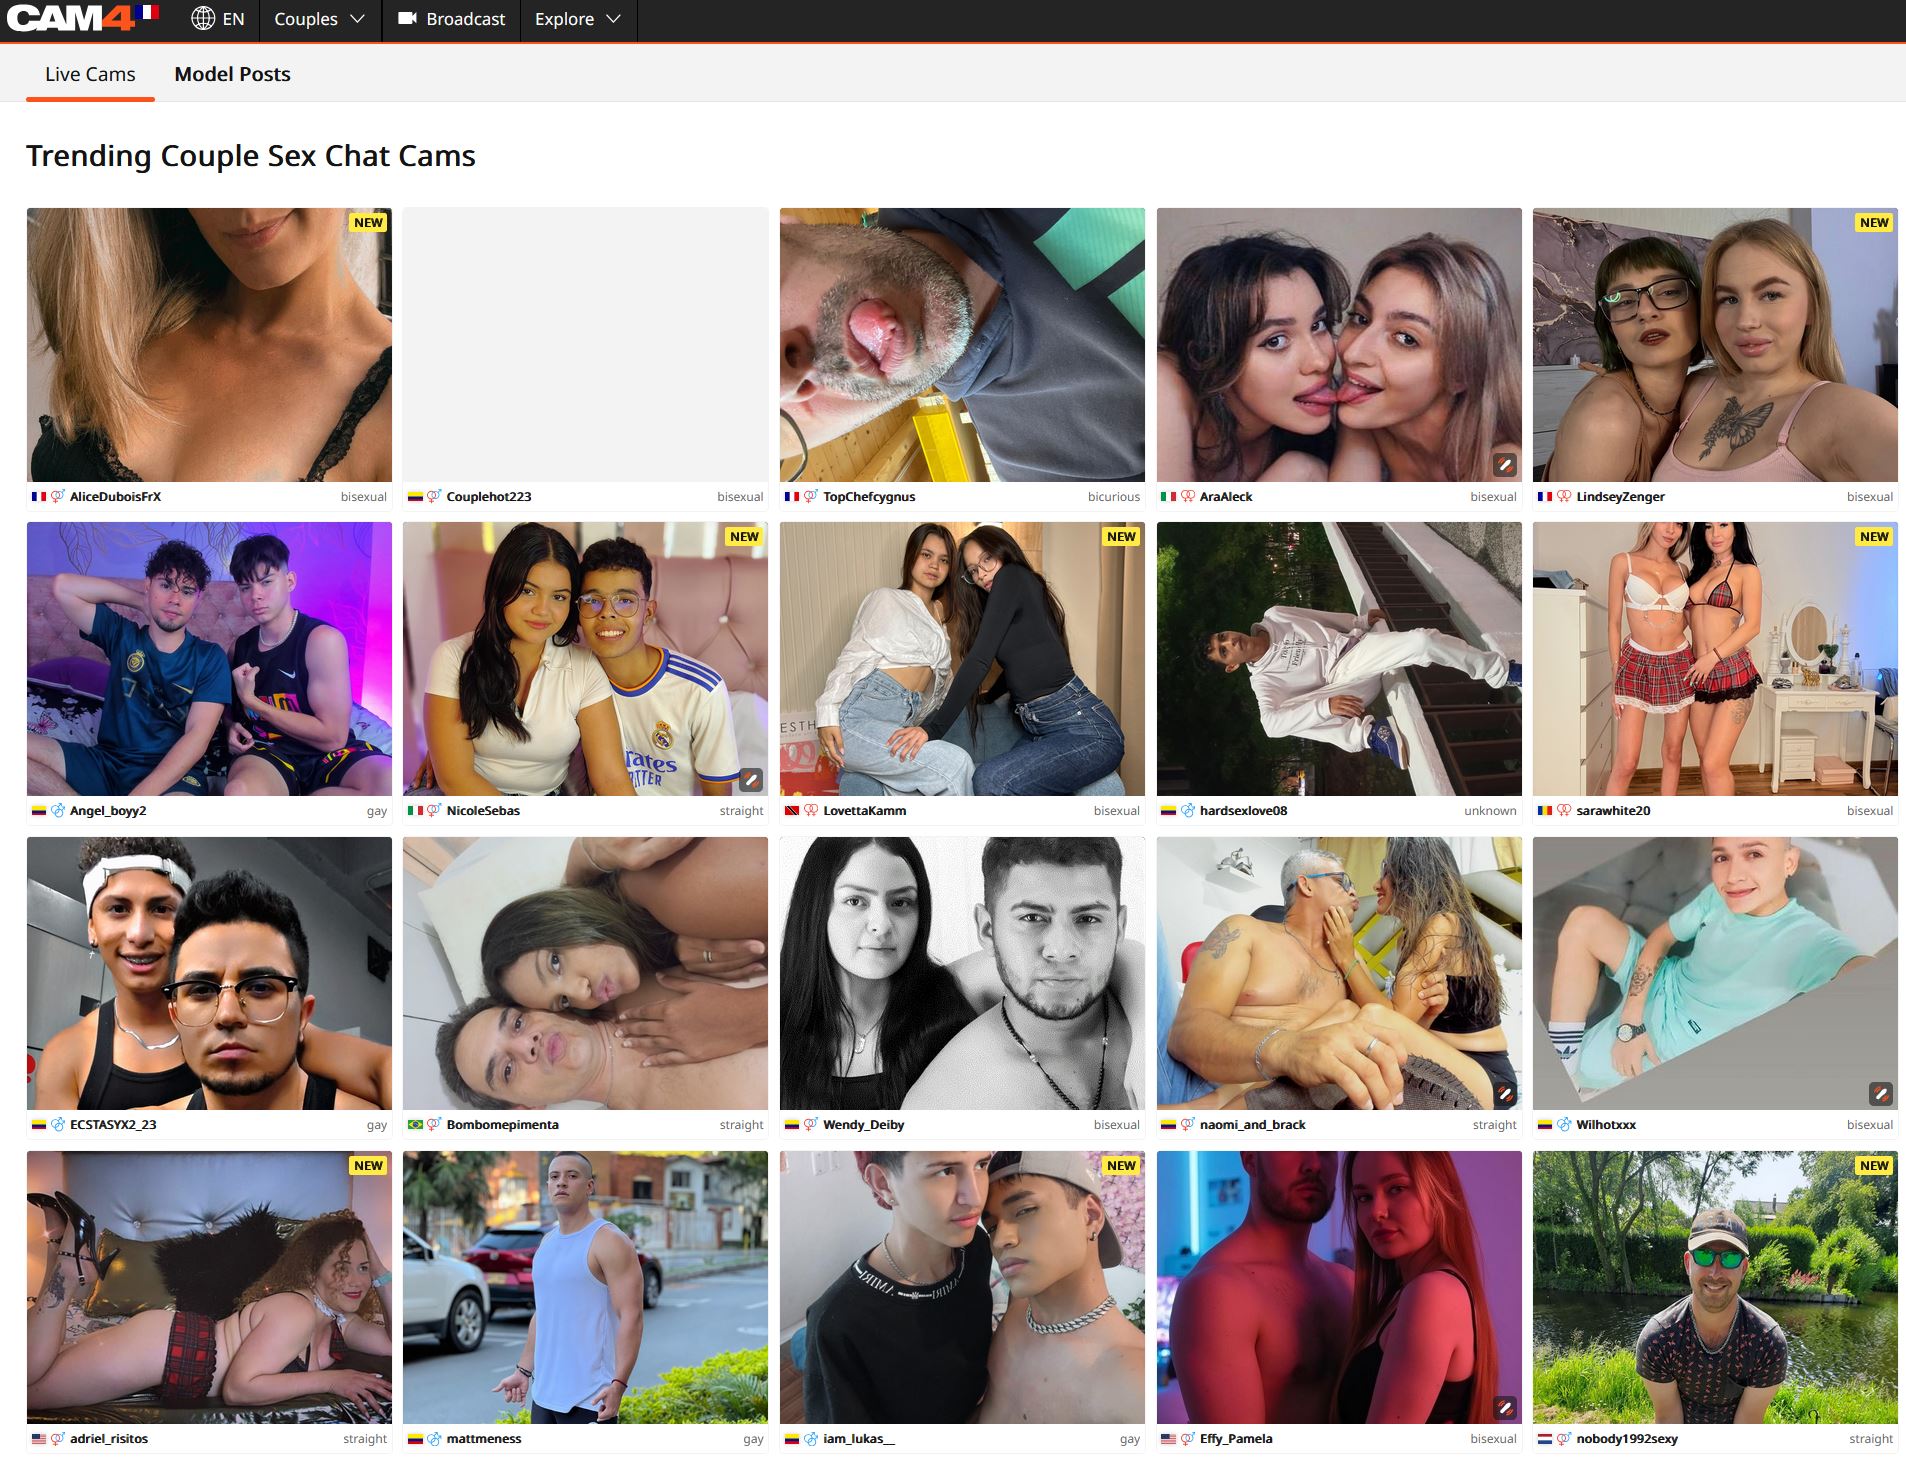The image size is (1906, 1457).
Task: Open Angel_boyy2 username link
Action: point(108,811)
